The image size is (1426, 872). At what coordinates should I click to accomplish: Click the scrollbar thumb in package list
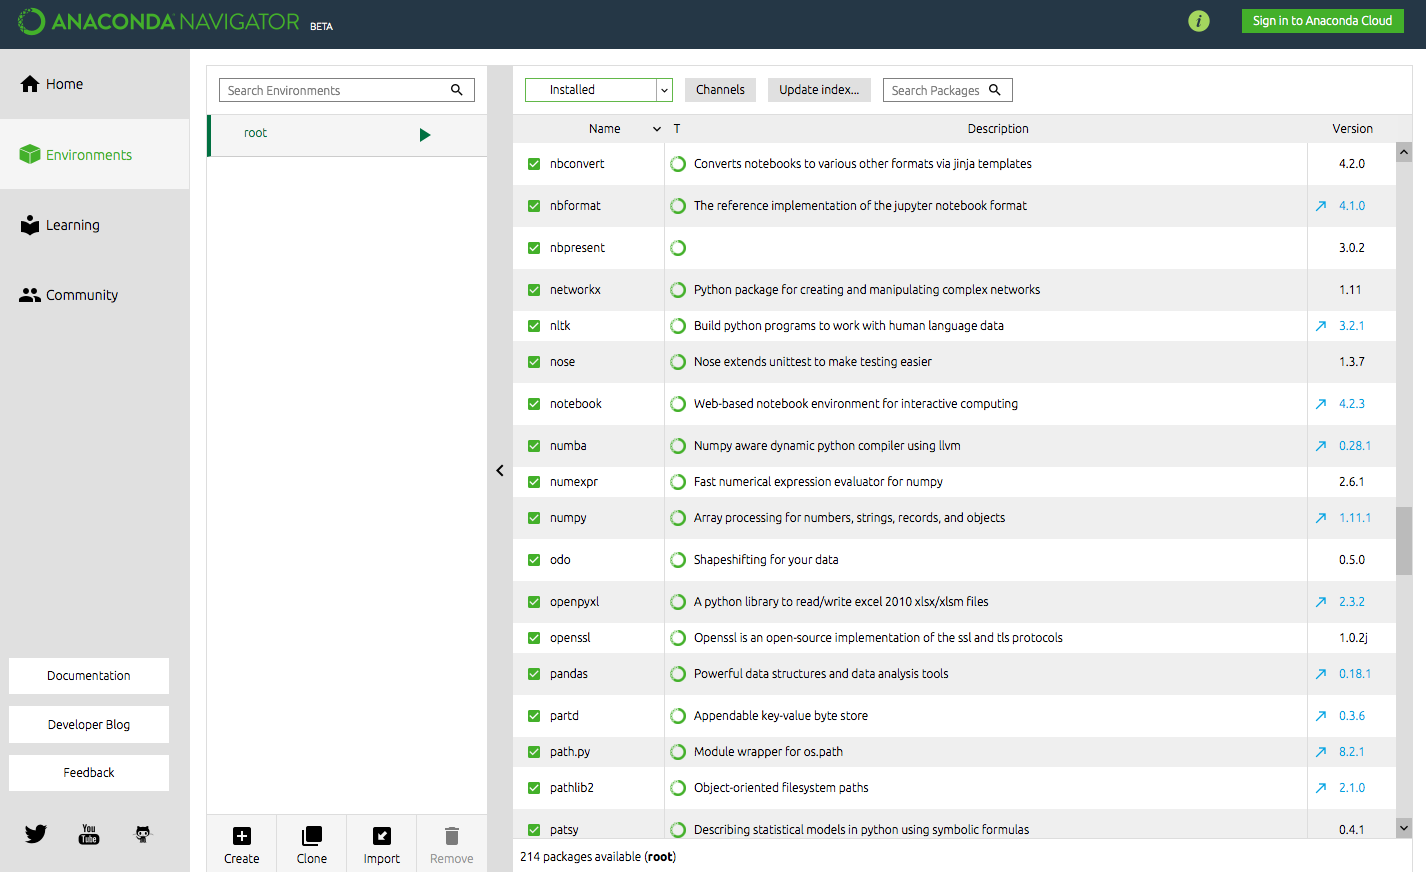(1404, 541)
